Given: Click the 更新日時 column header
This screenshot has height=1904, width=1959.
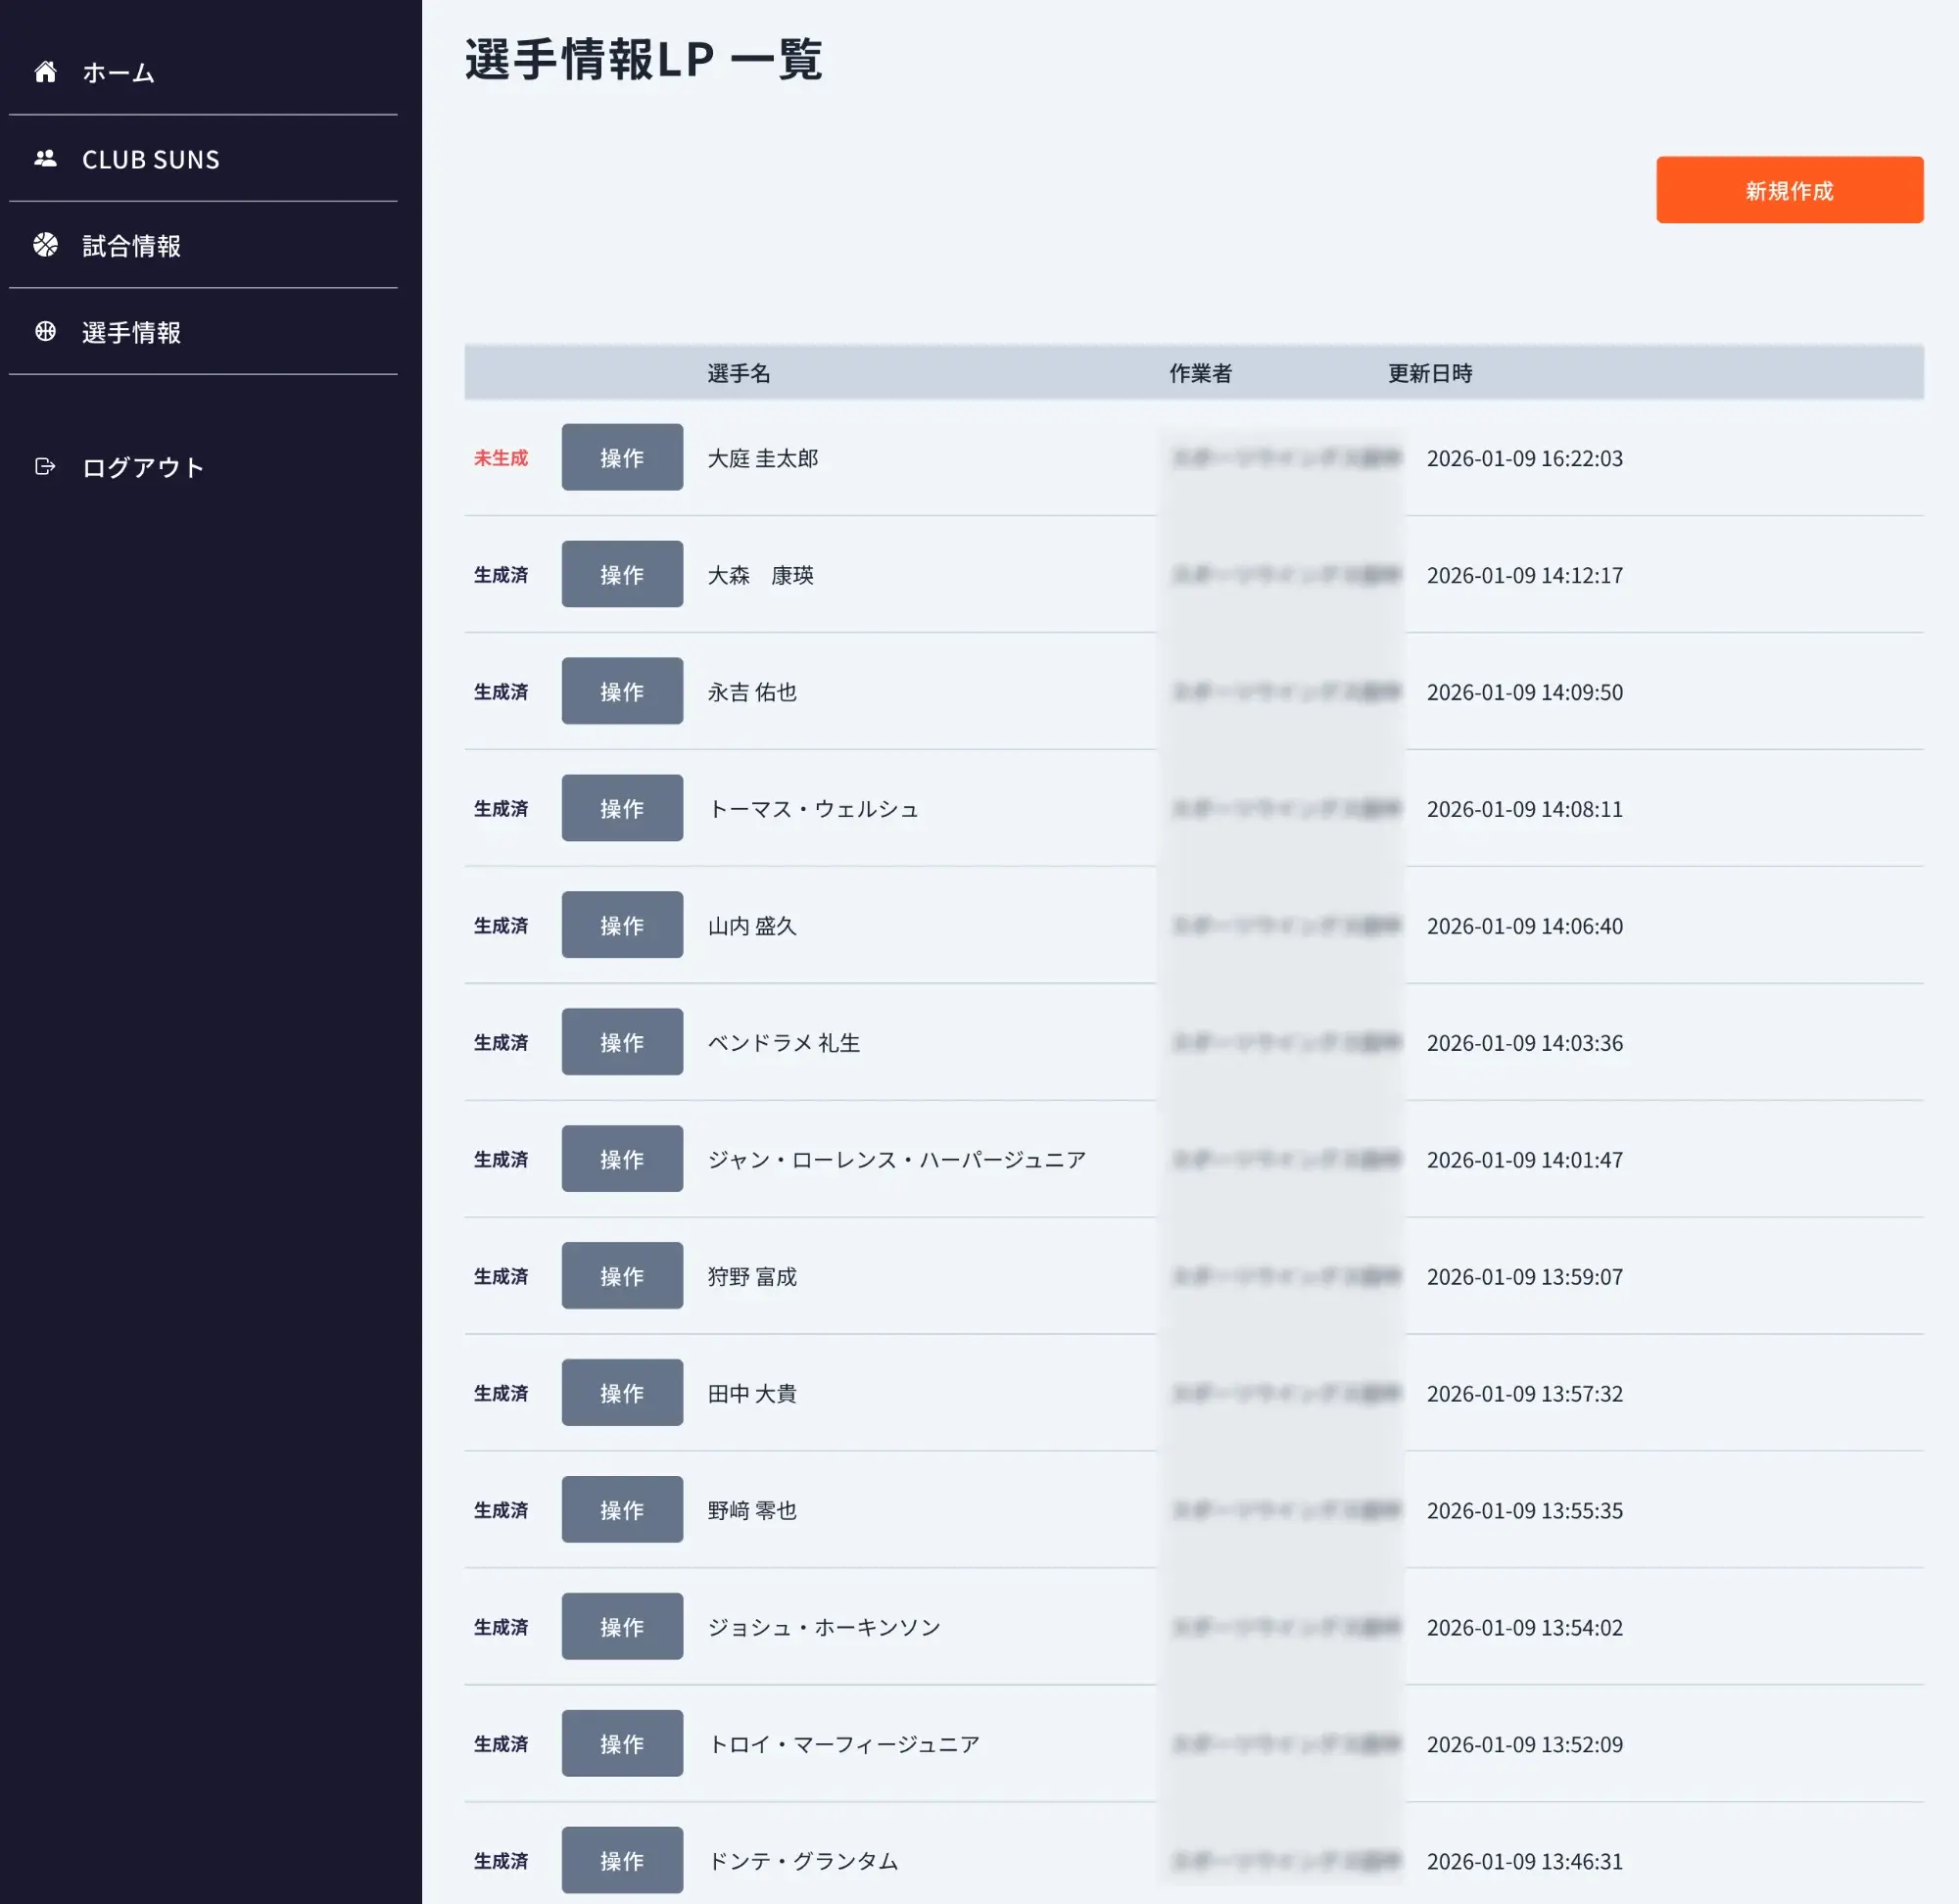Looking at the screenshot, I should 1430,373.
